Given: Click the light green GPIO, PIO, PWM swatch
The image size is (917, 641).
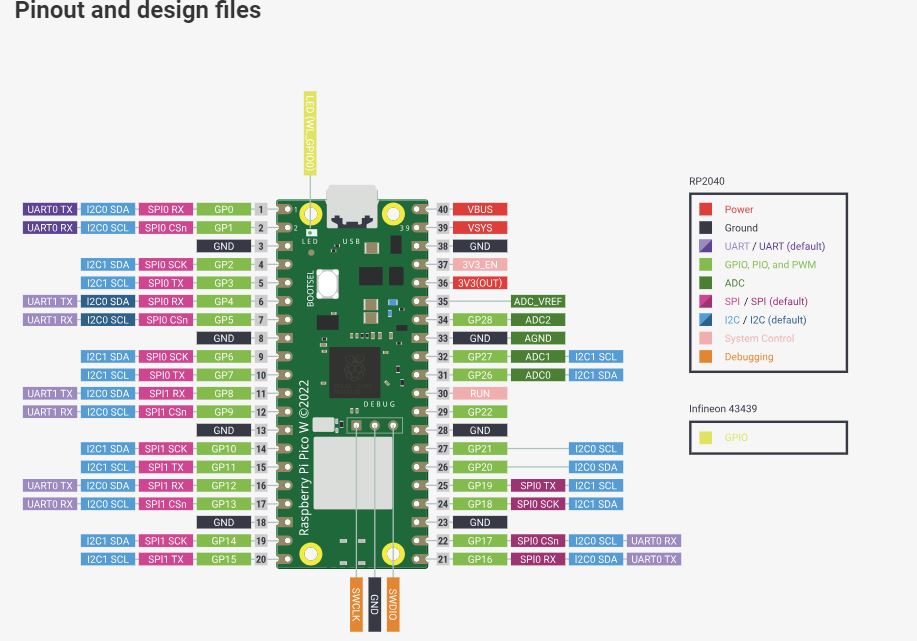Looking at the screenshot, I should (x=705, y=264).
